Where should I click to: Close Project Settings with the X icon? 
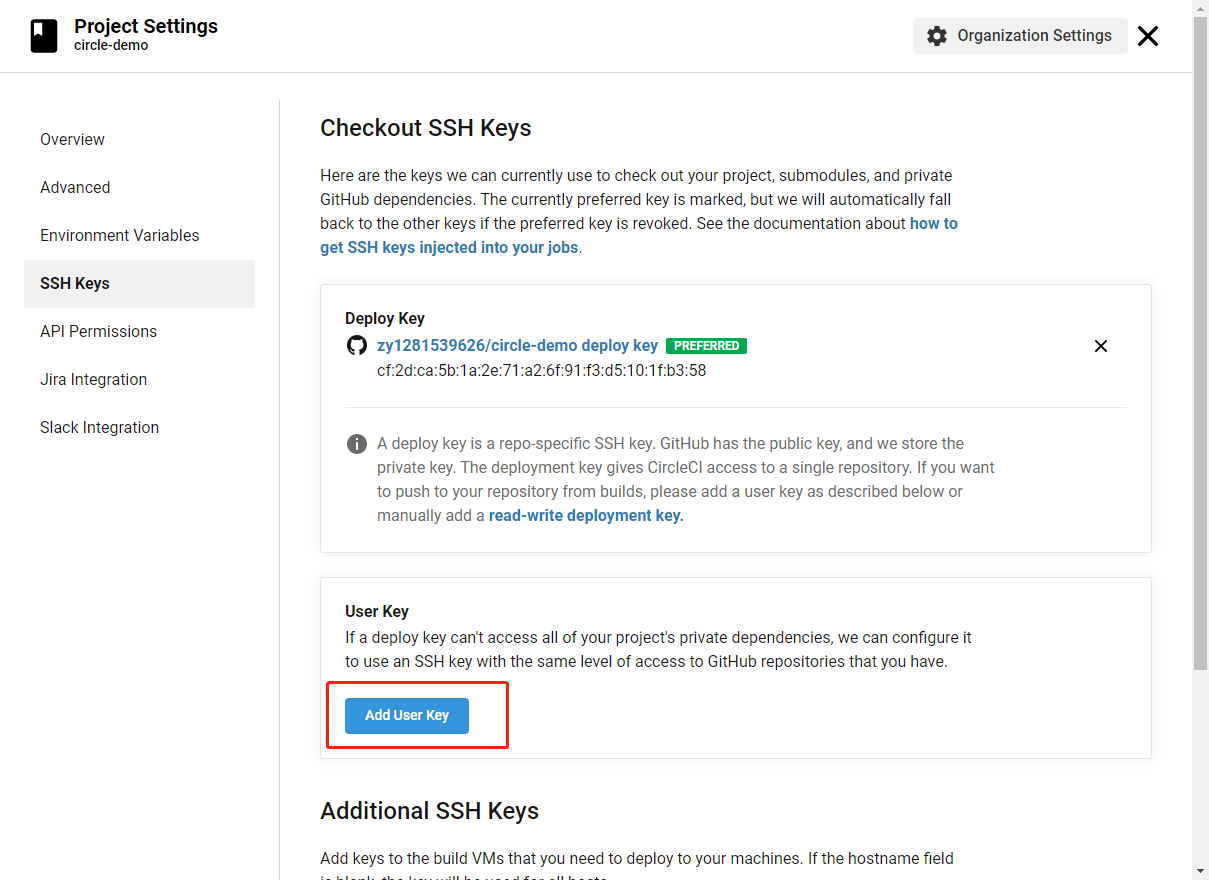point(1147,35)
